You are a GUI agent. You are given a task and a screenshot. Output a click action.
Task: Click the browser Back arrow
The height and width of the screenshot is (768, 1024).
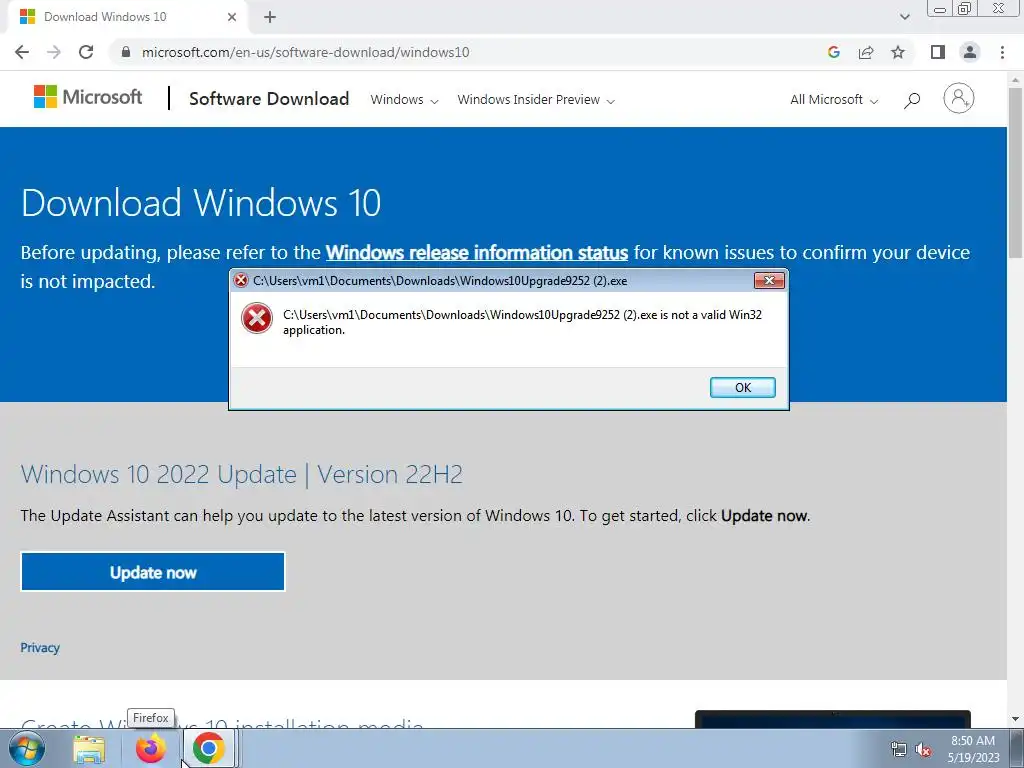pos(22,52)
